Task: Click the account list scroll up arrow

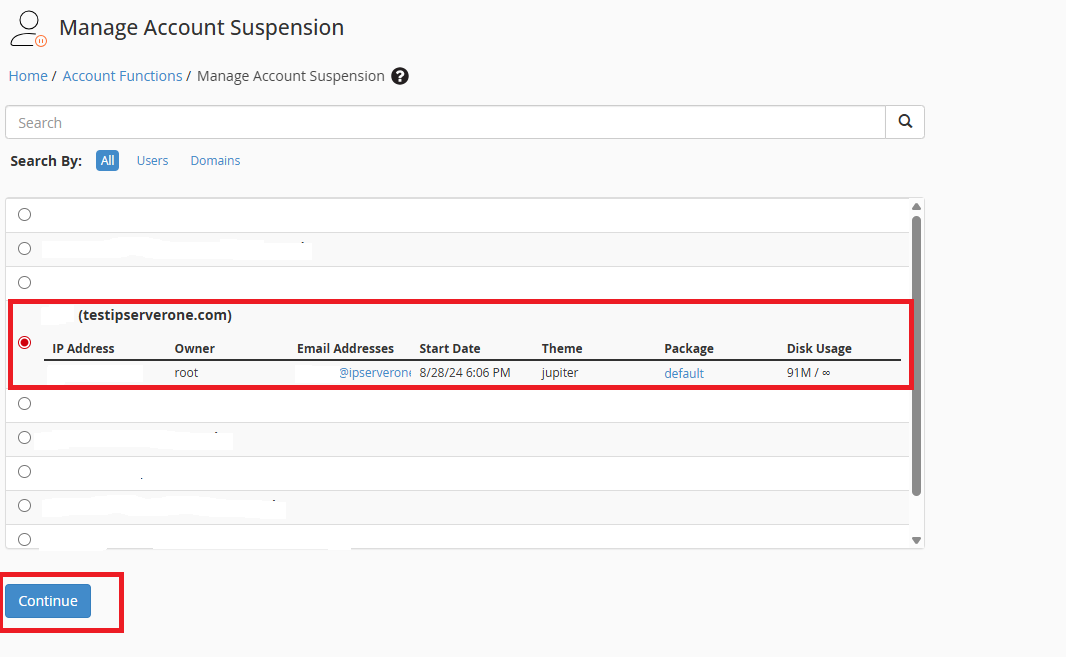Action: (917, 207)
